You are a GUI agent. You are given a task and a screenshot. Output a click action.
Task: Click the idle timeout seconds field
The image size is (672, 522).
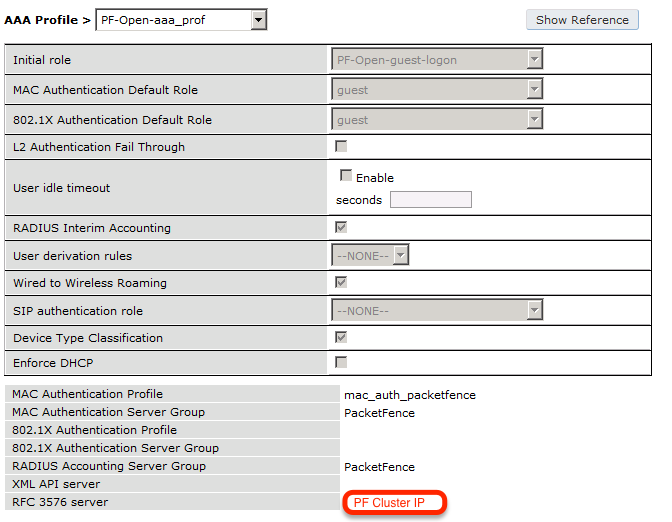430,200
